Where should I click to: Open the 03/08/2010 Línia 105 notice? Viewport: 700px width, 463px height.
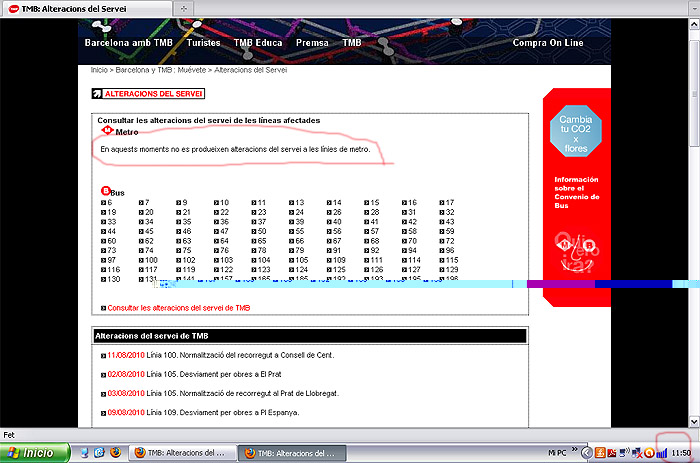click(223, 394)
